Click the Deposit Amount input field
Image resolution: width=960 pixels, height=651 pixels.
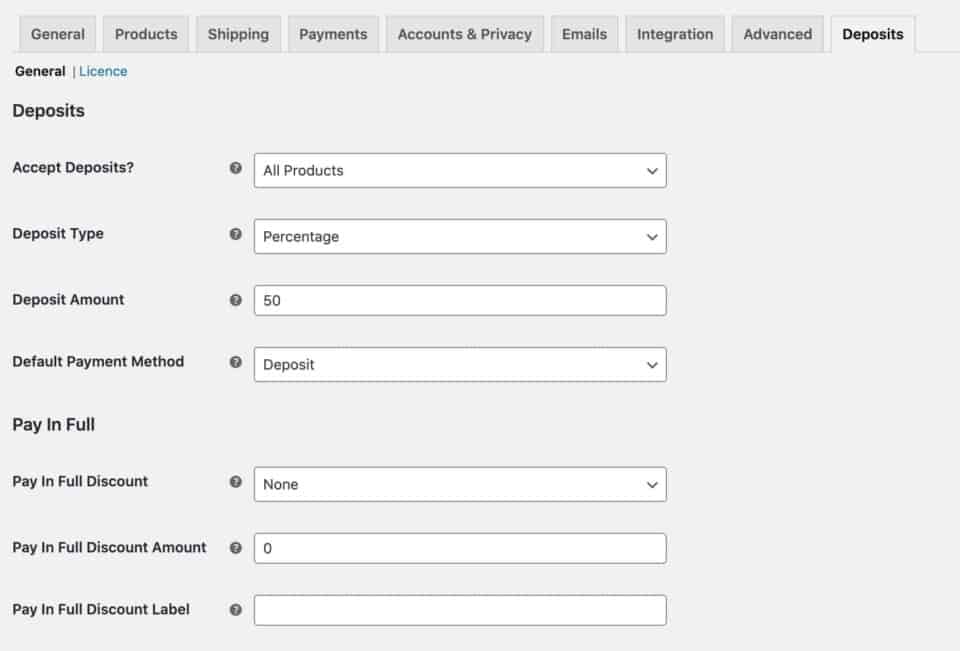coord(460,299)
